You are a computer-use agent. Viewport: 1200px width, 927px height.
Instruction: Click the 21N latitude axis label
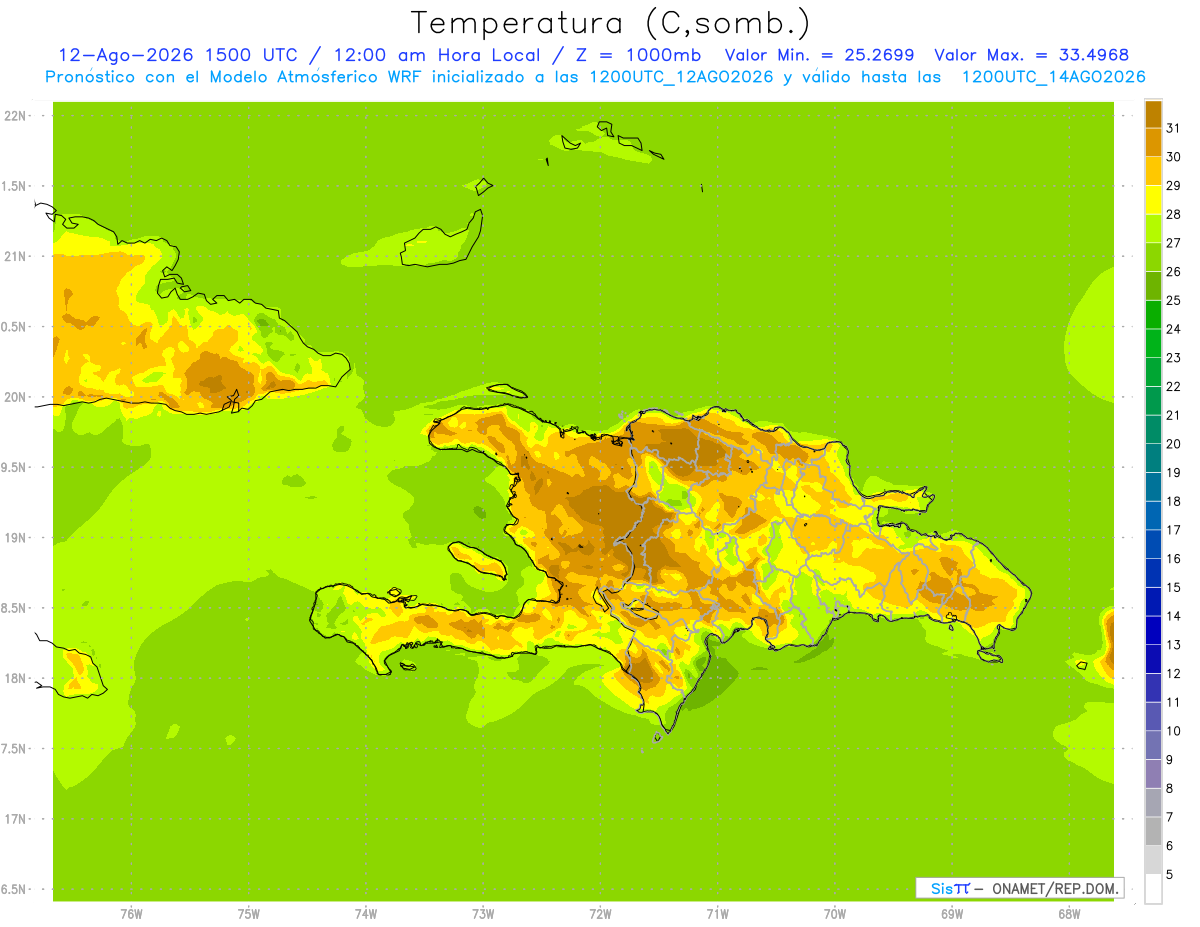15,257
